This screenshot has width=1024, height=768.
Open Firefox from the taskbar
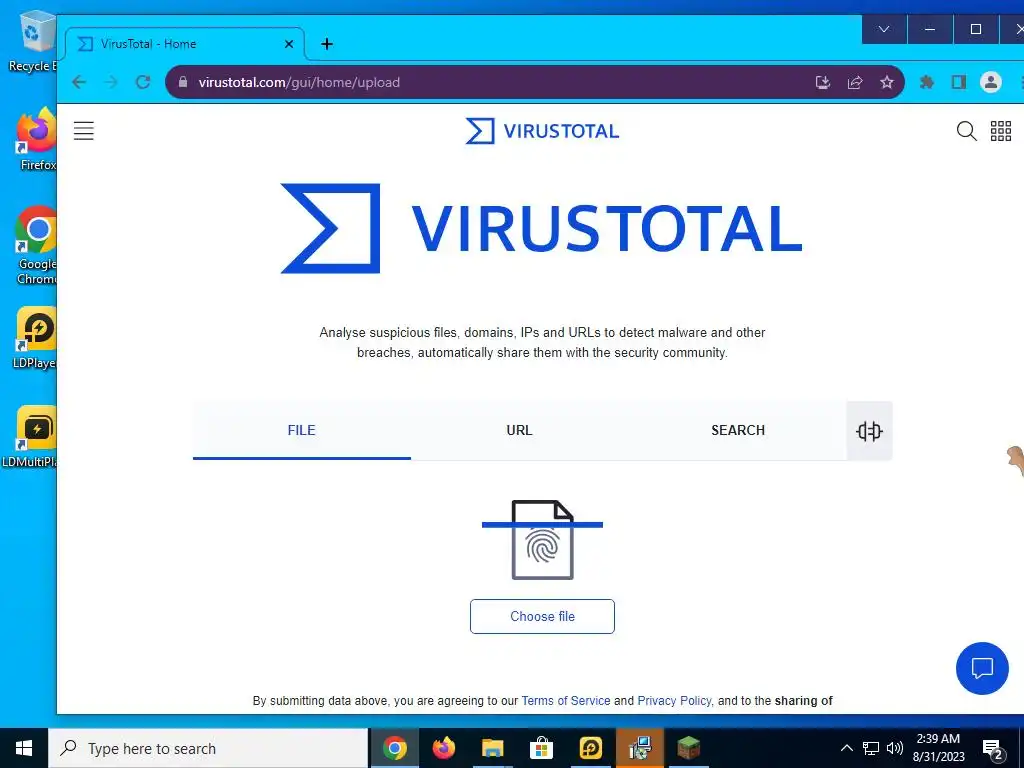click(444, 748)
